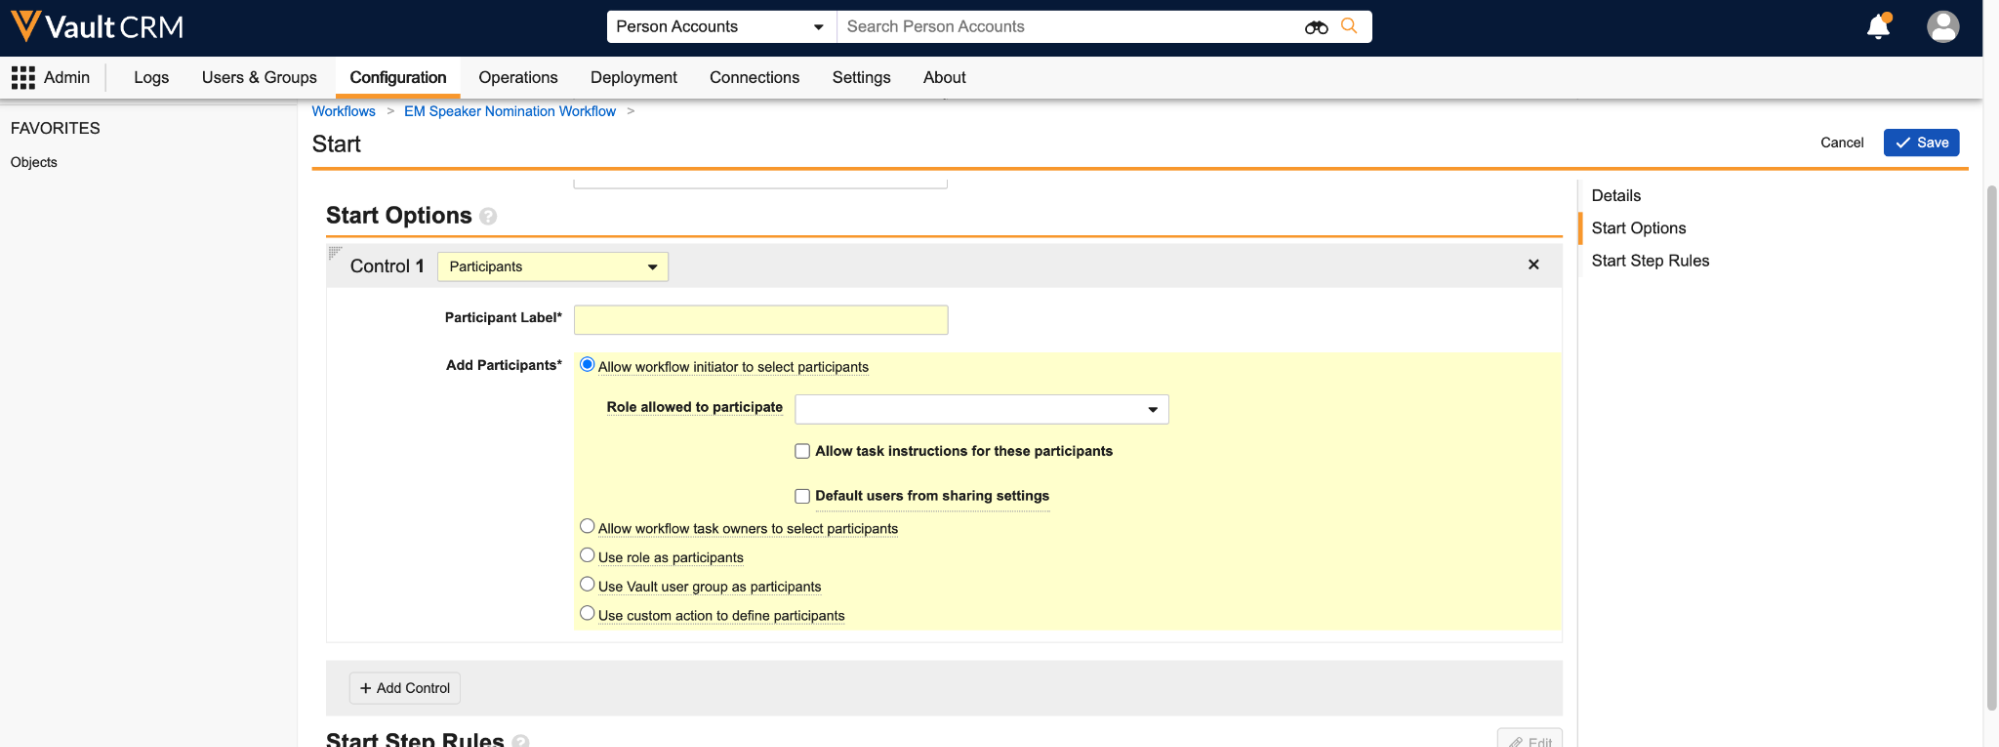Enable task instructions for these participants

(802, 451)
